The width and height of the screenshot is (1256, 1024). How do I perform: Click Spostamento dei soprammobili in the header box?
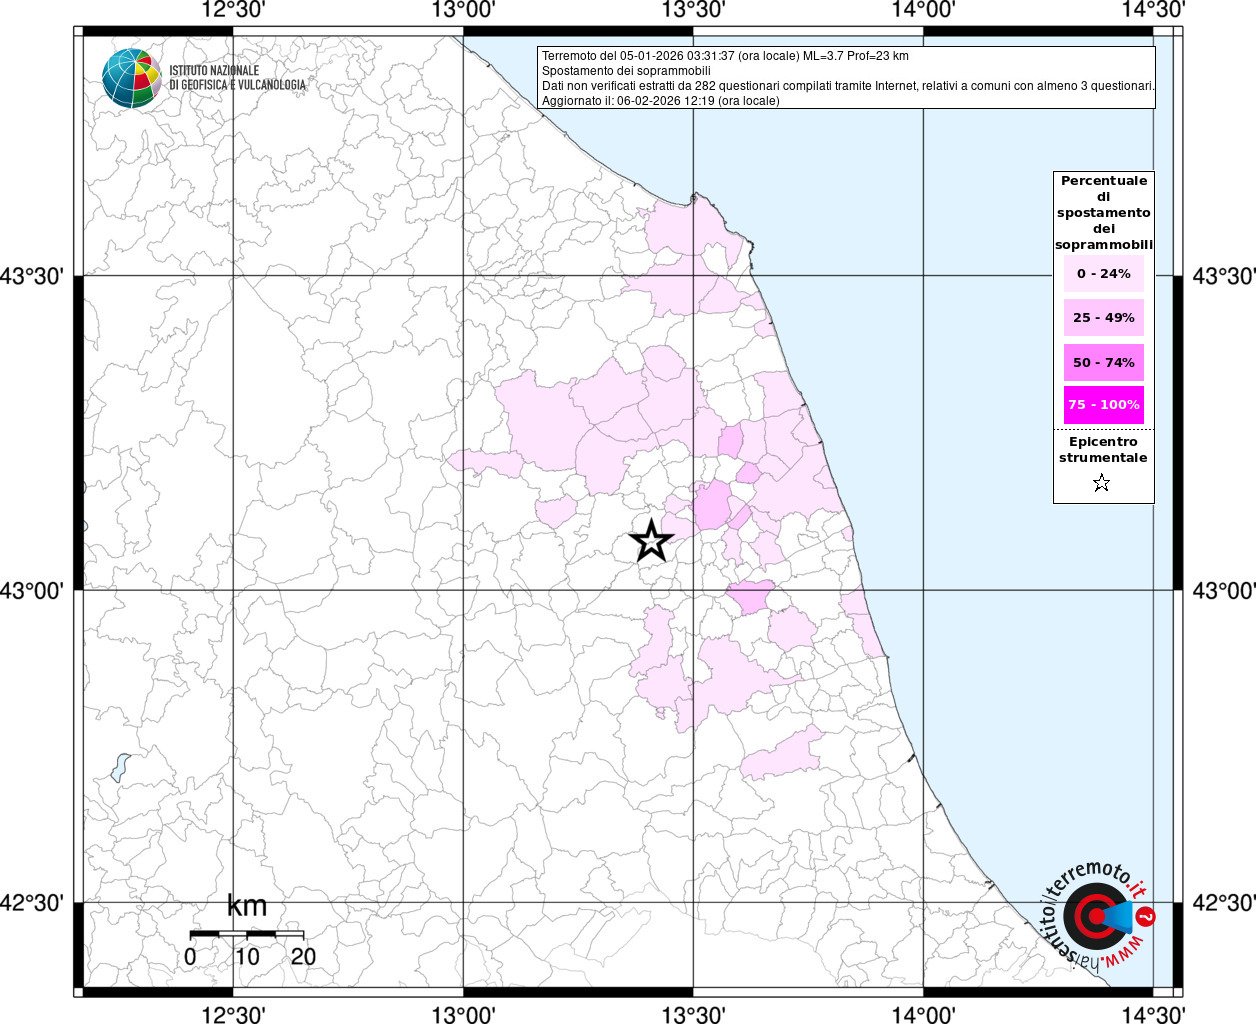pos(626,71)
